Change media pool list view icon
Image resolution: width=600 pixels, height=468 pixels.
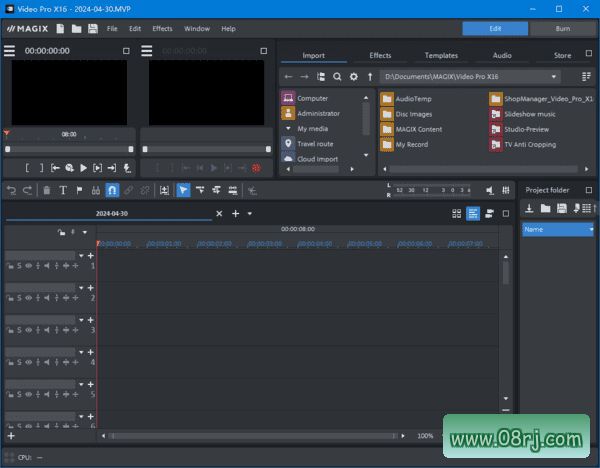[586, 77]
